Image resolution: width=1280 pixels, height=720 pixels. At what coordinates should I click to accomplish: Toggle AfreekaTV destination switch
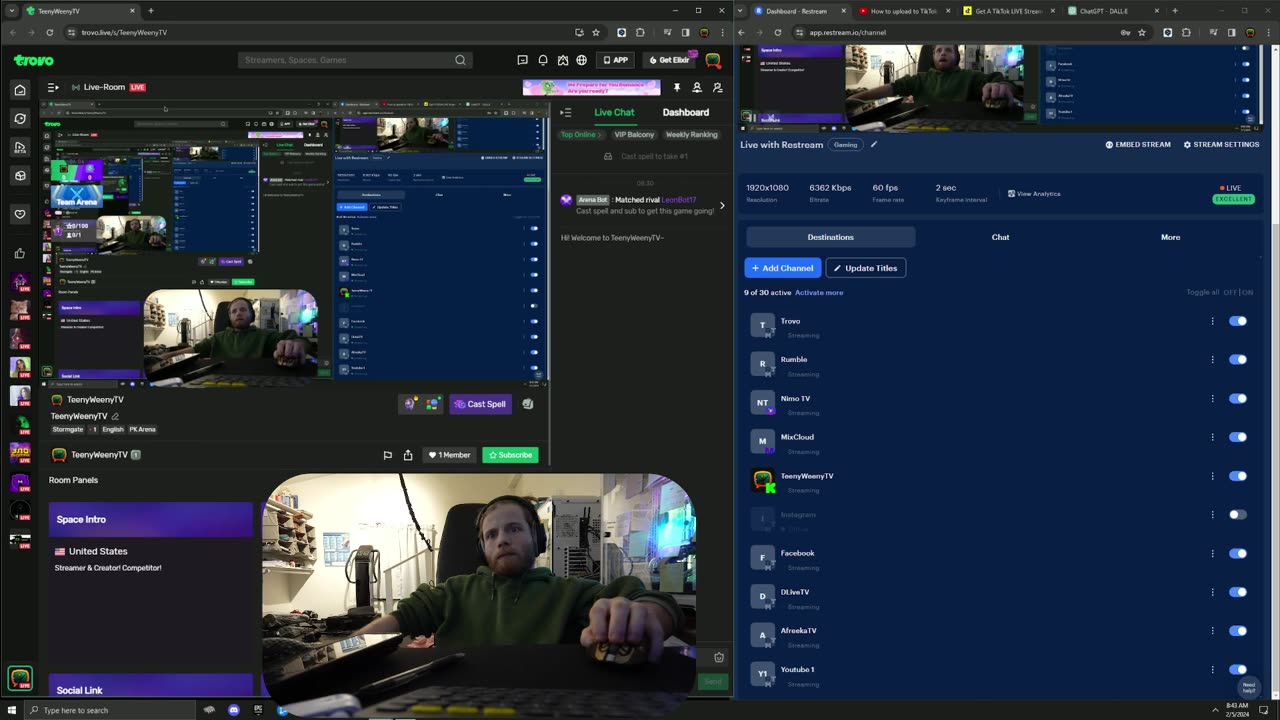tap(1238, 631)
